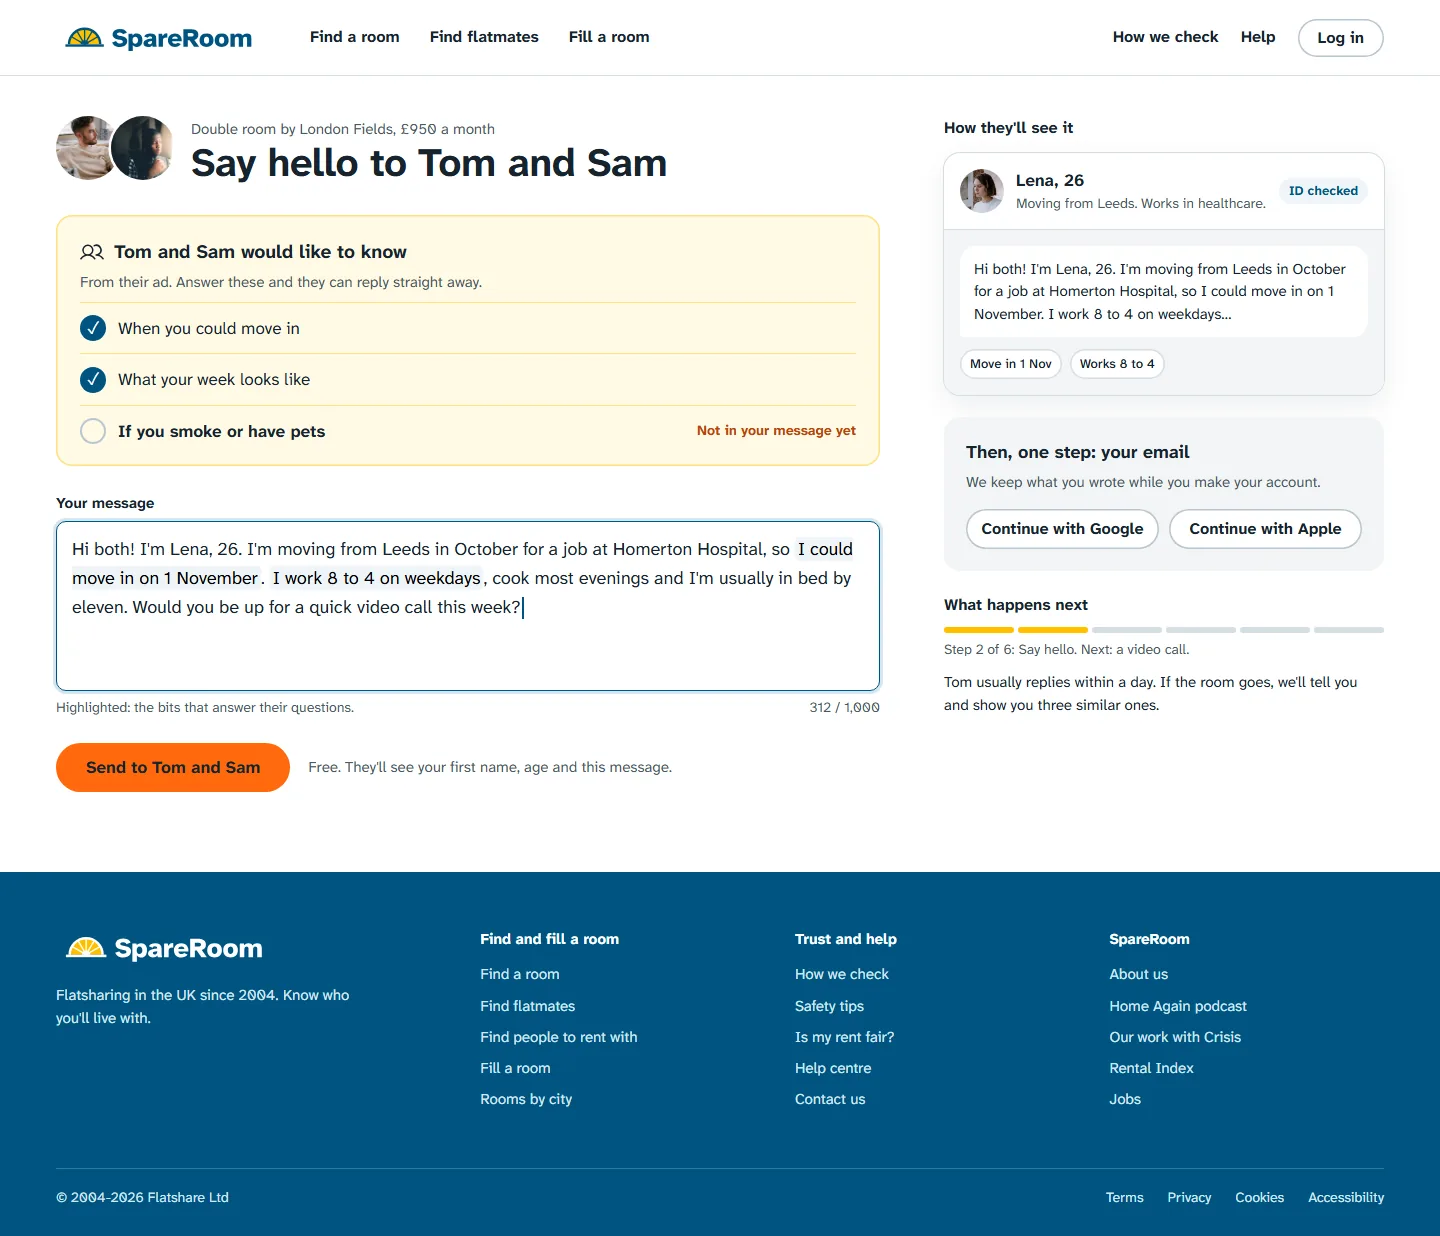
Task: Click Tom's profile photo
Action: click(86, 148)
